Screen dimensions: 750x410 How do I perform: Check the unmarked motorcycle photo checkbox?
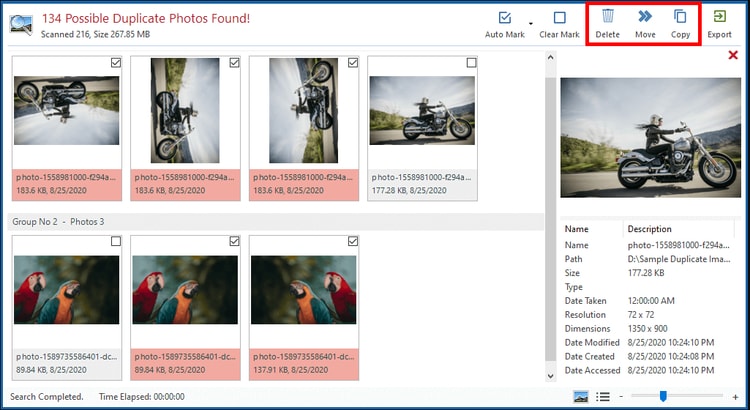[x=472, y=62]
